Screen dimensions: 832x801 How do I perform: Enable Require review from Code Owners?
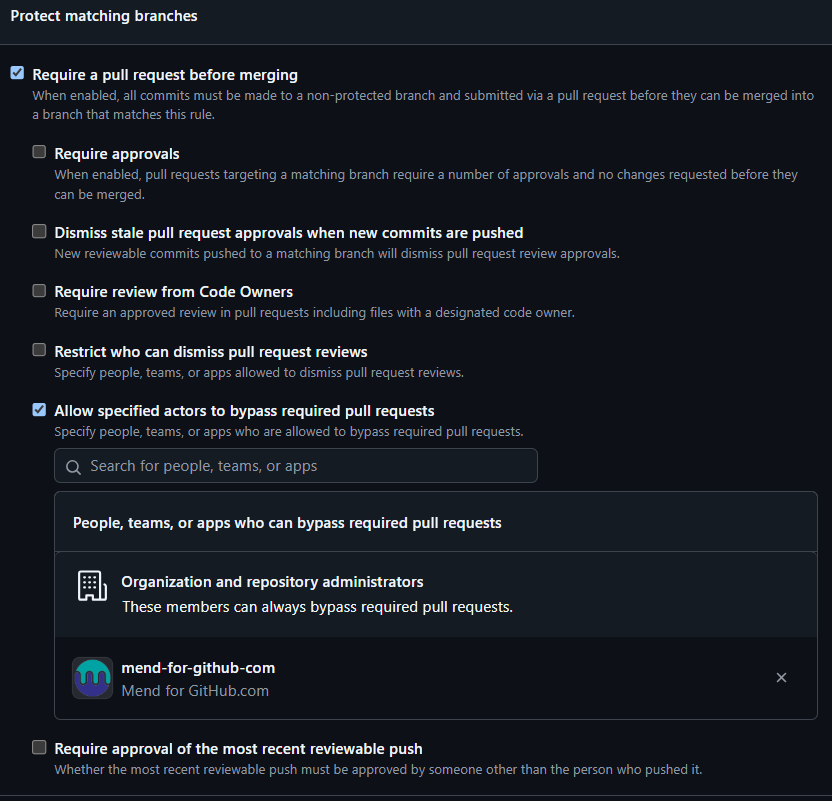(39, 290)
